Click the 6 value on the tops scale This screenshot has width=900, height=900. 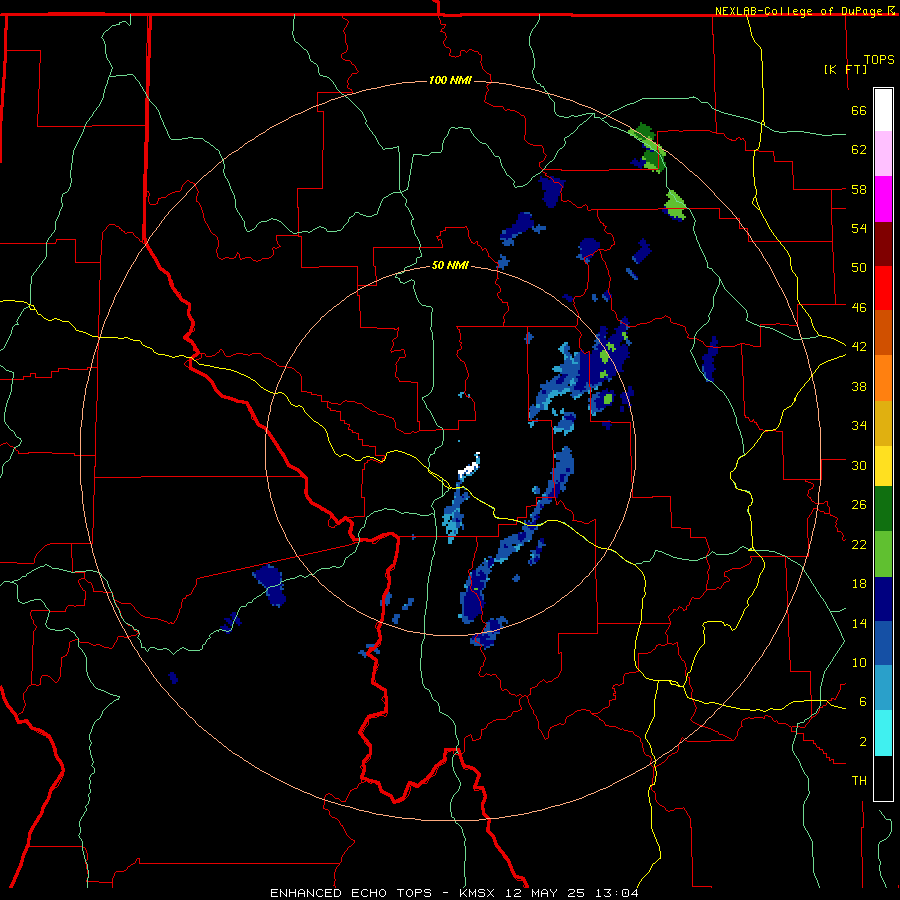(x=863, y=702)
